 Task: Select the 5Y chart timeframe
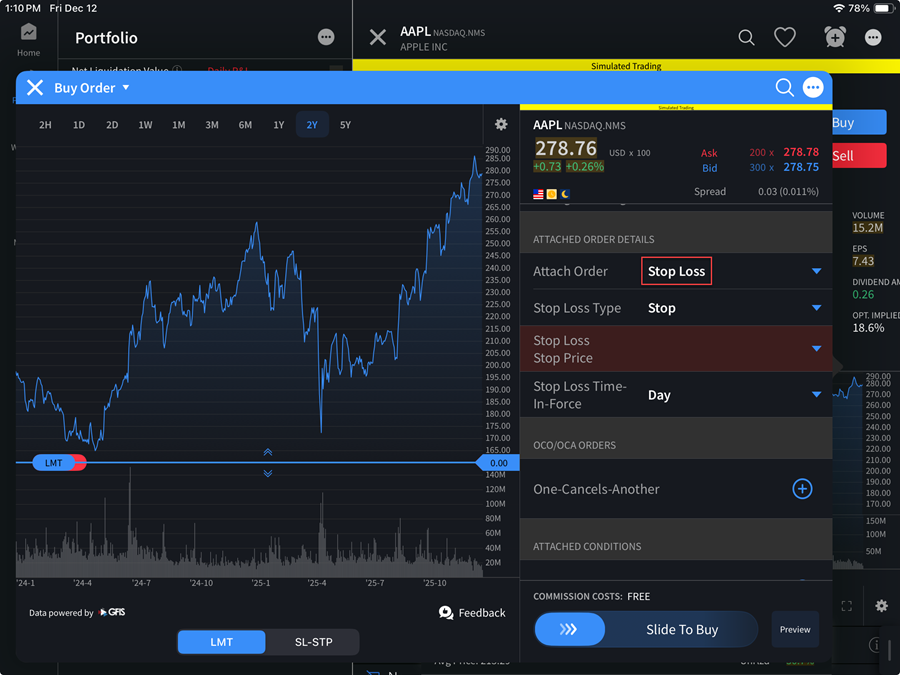tap(345, 124)
